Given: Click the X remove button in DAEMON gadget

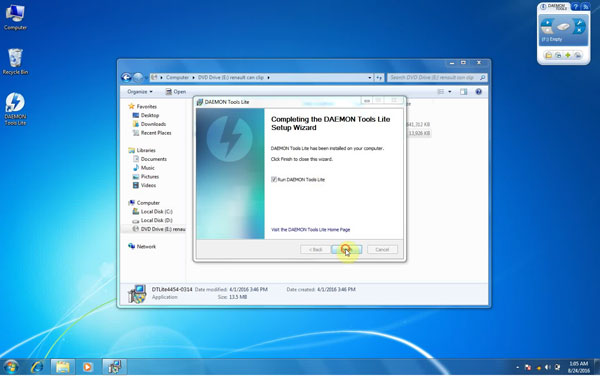Looking at the screenshot, I should point(579,30).
